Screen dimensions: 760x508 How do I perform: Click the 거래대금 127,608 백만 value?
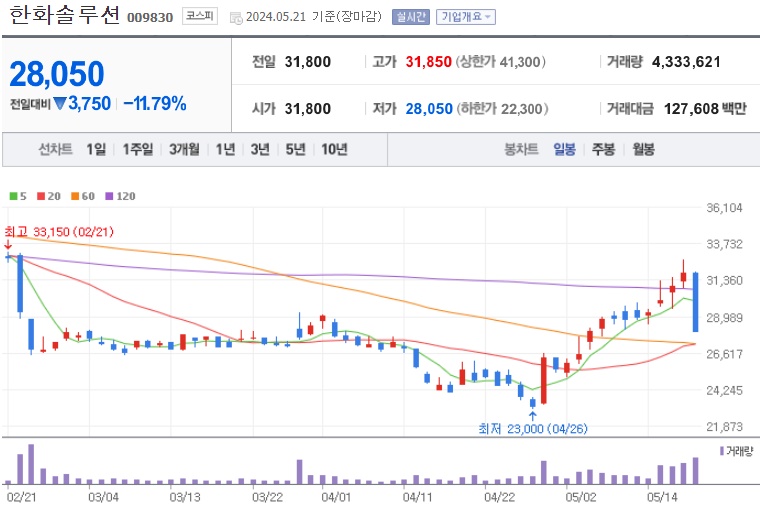[x=705, y=109]
